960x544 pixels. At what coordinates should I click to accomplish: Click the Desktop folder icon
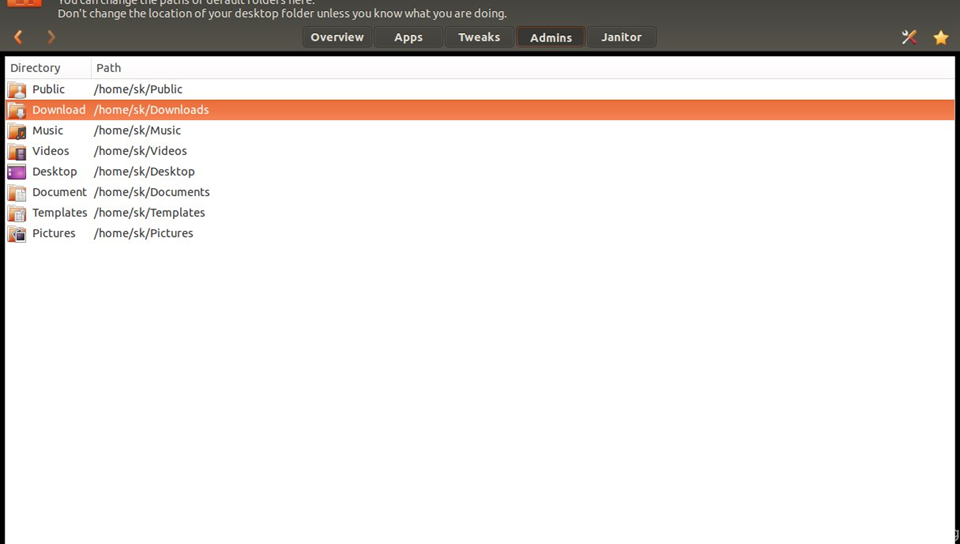pyautogui.click(x=17, y=172)
